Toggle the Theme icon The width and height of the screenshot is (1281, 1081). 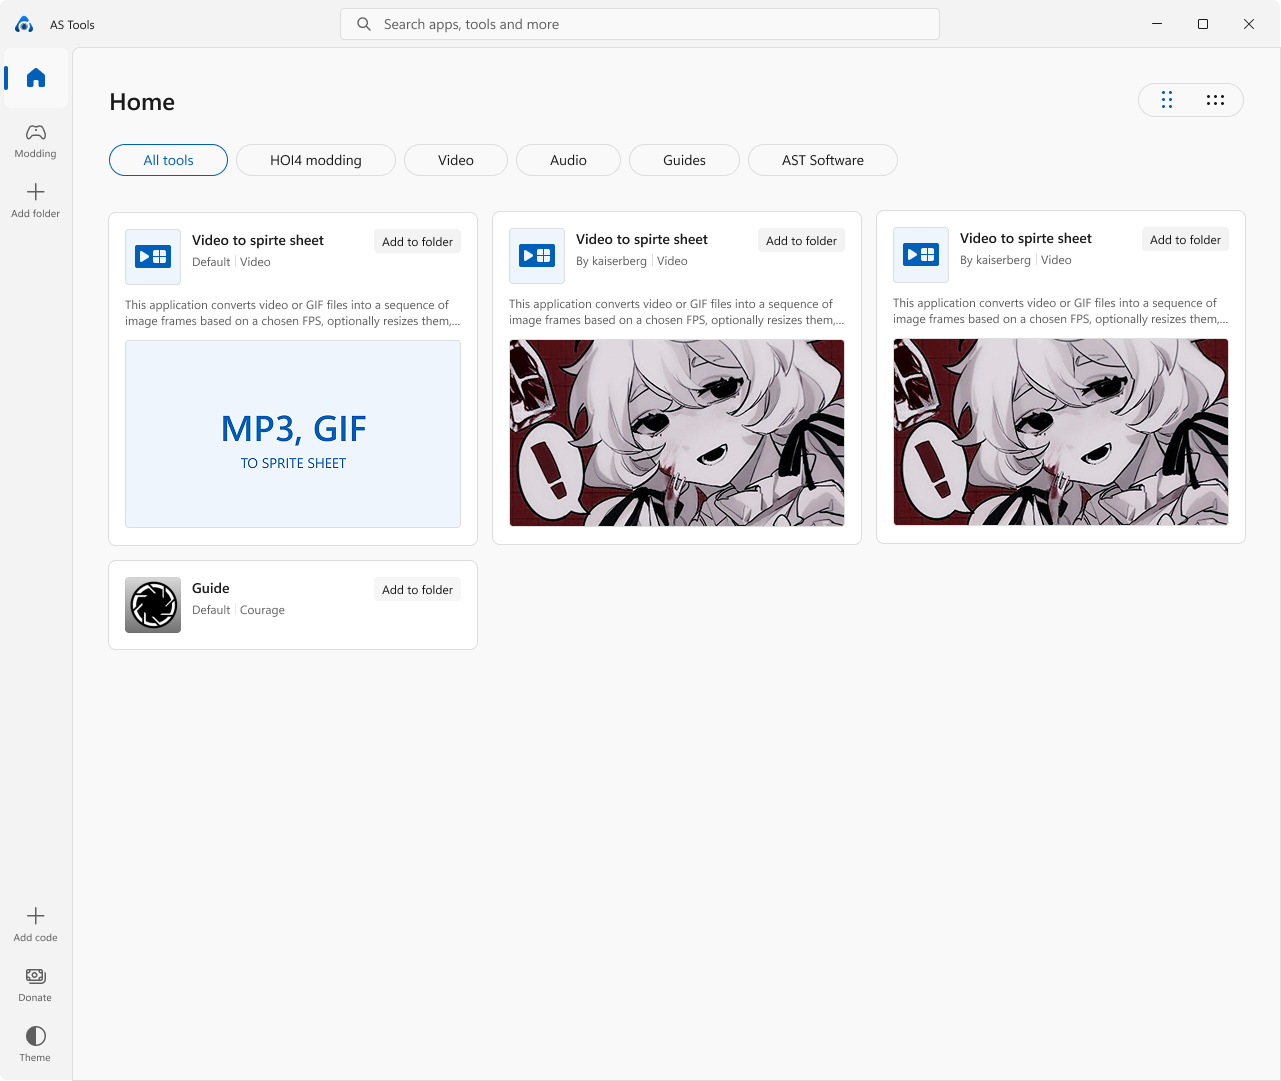(36, 1036)
